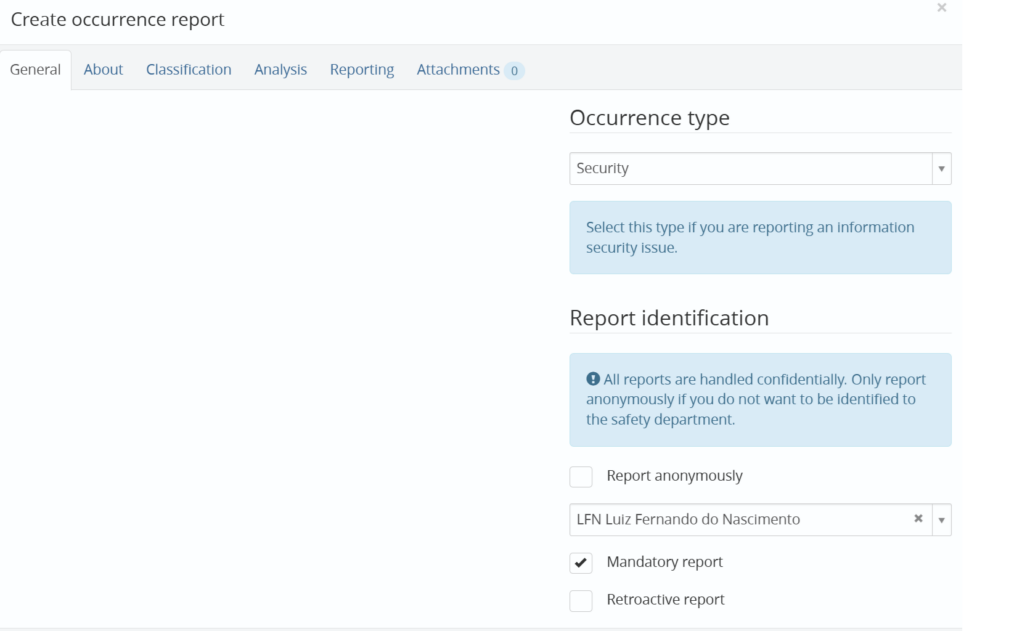
Task: Select the General tab
Action: [x=35, y=70]
